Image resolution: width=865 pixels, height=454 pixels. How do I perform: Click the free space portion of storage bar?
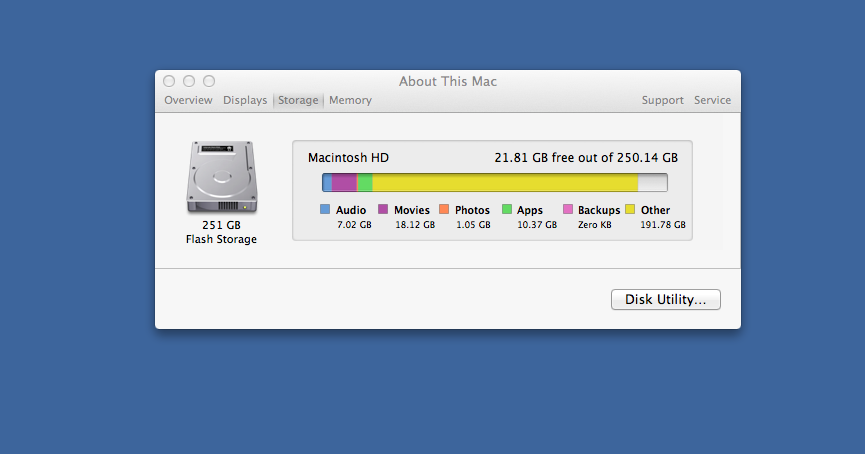coord(653,183)
